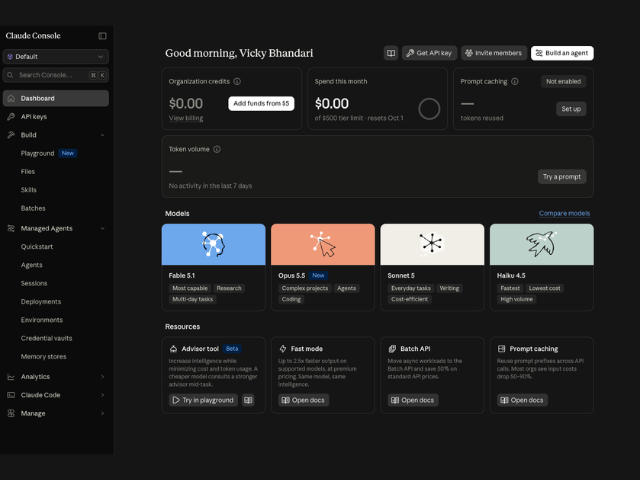Click Fast mode lightning icon

coord(283,349)
